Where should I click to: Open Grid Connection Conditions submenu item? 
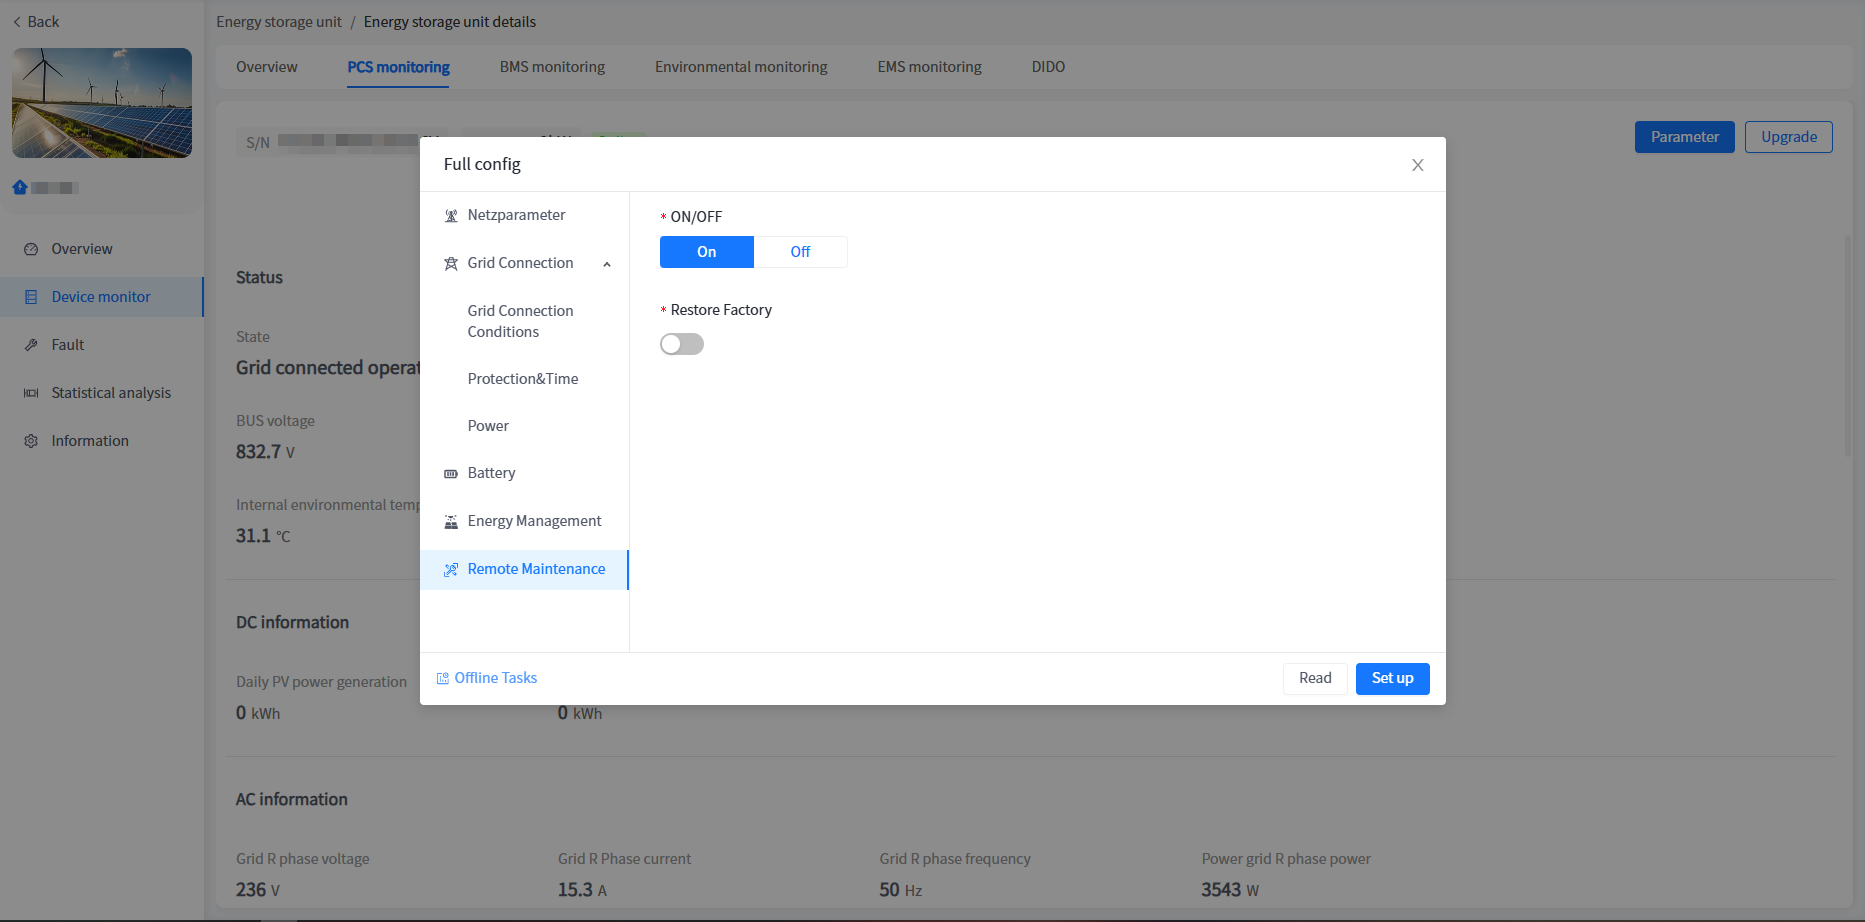point(520,321)
